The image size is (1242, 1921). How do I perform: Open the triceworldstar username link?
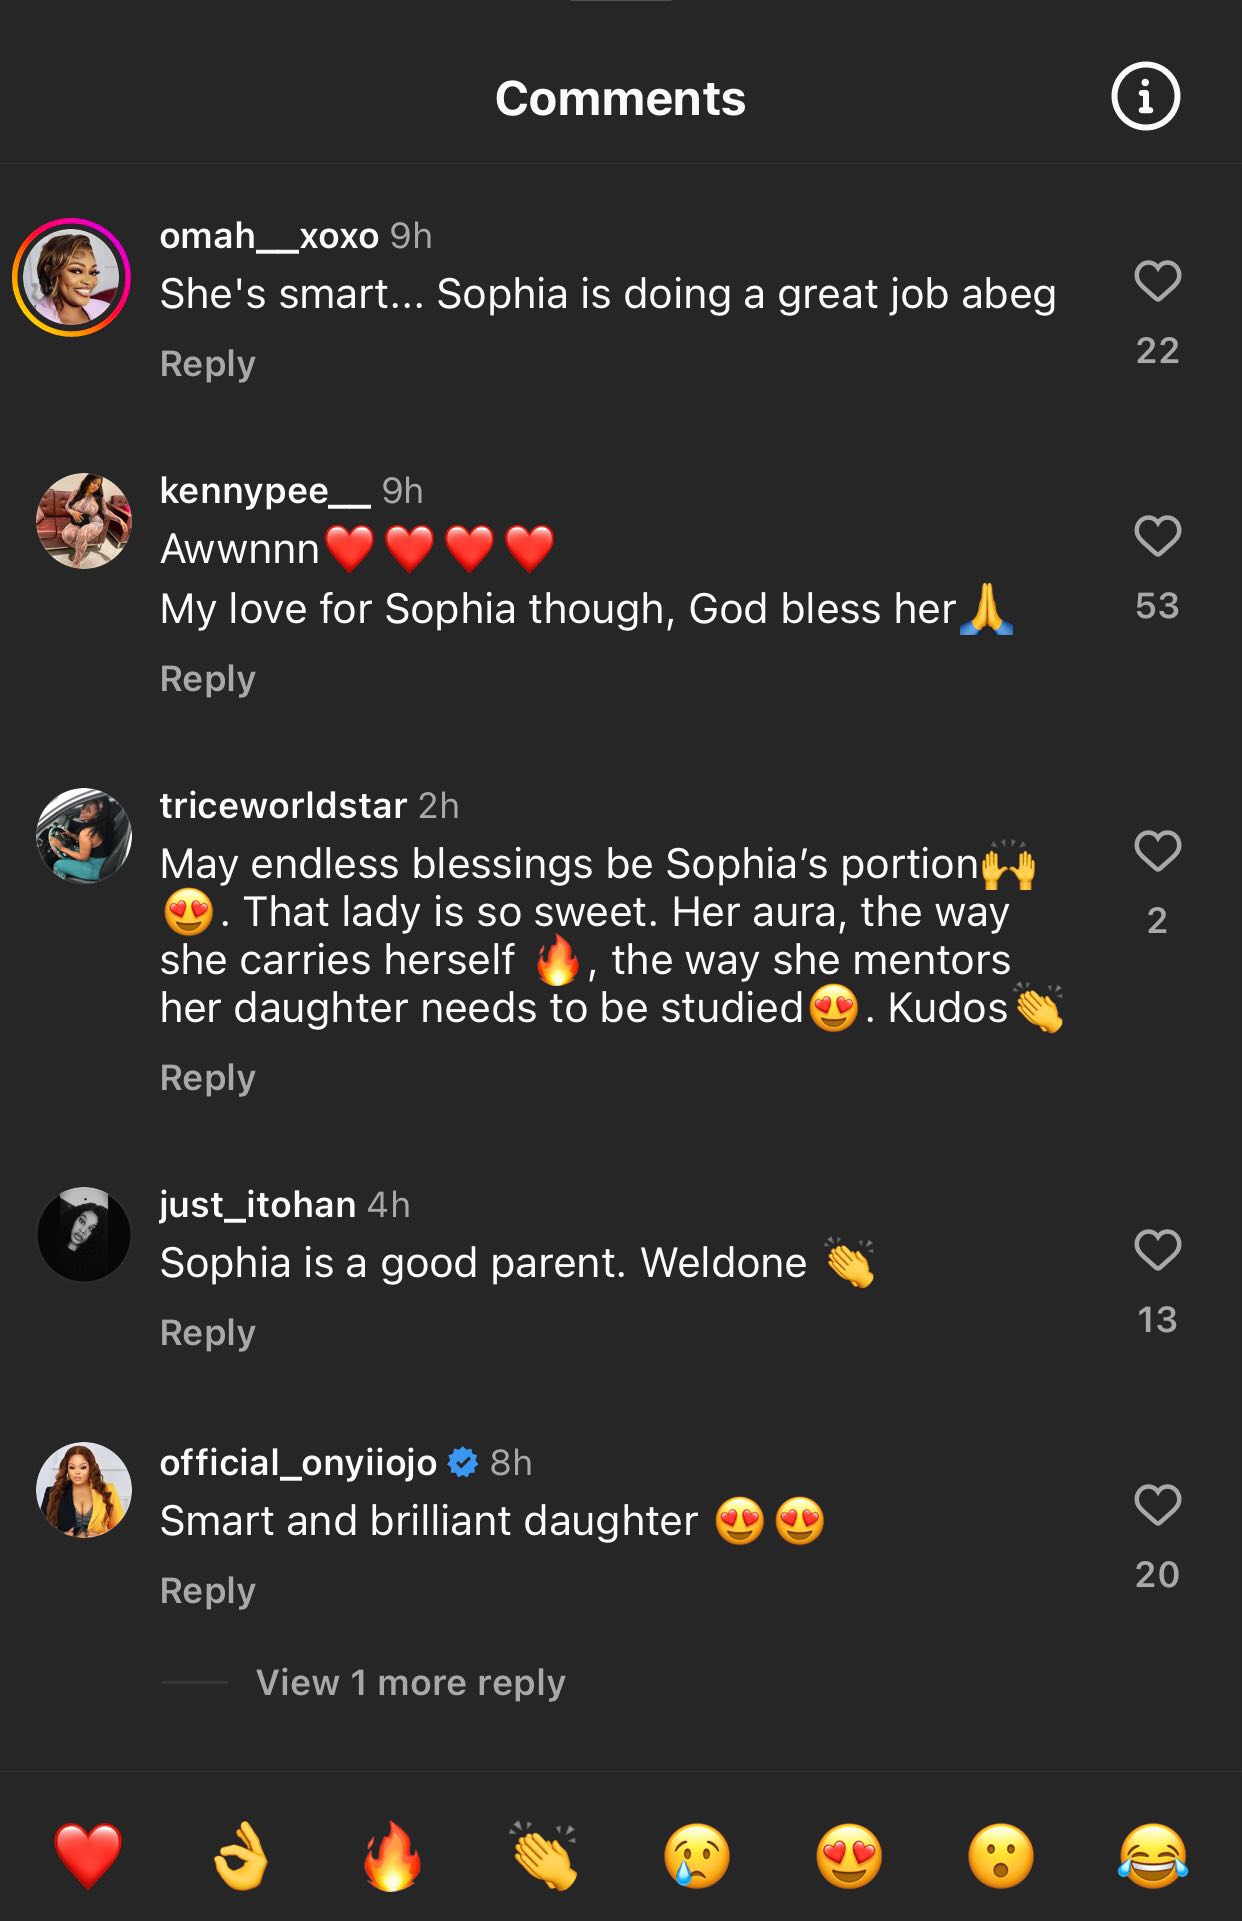(283, 805)
